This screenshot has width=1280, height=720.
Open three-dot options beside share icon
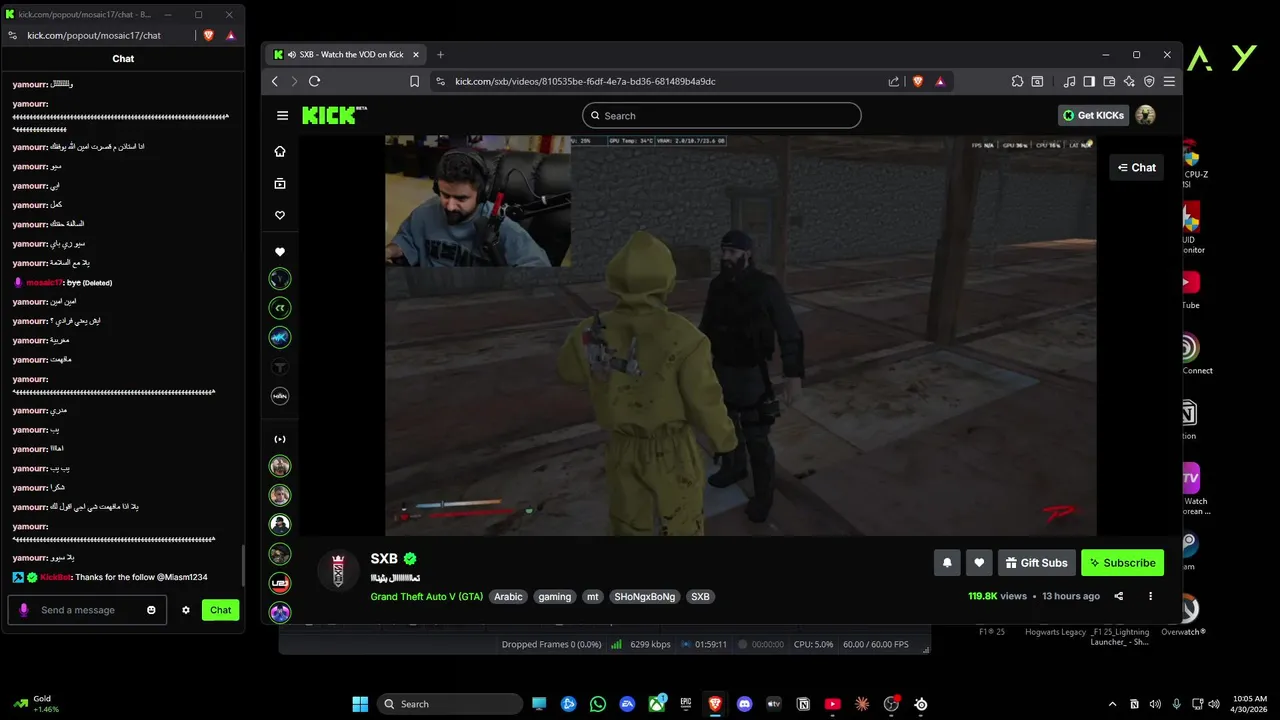tap(1150, 596)
